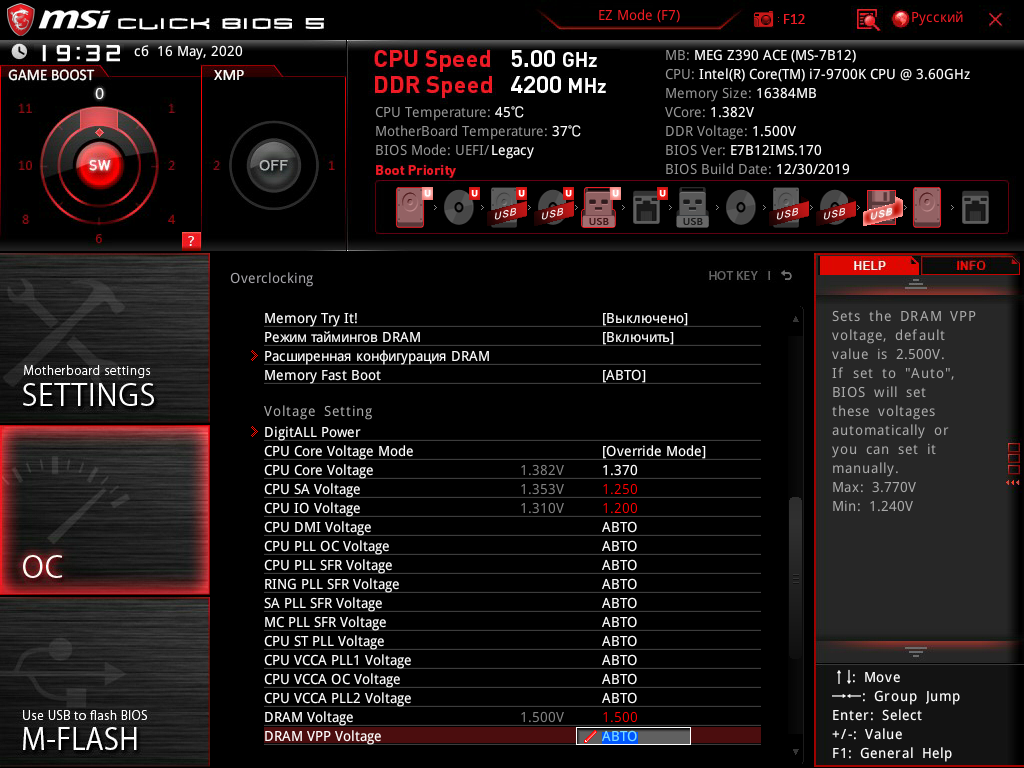Viewport: 1024px width, 768px height.
Task: Set Game Boost dial to stage 10
Action: click(x=25, y=165)
